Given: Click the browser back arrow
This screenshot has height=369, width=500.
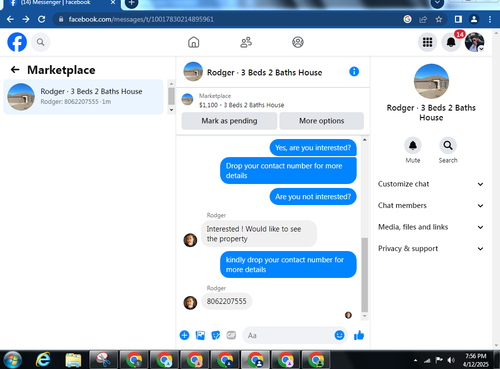Looking at the screenshot, I should point(10,19).
